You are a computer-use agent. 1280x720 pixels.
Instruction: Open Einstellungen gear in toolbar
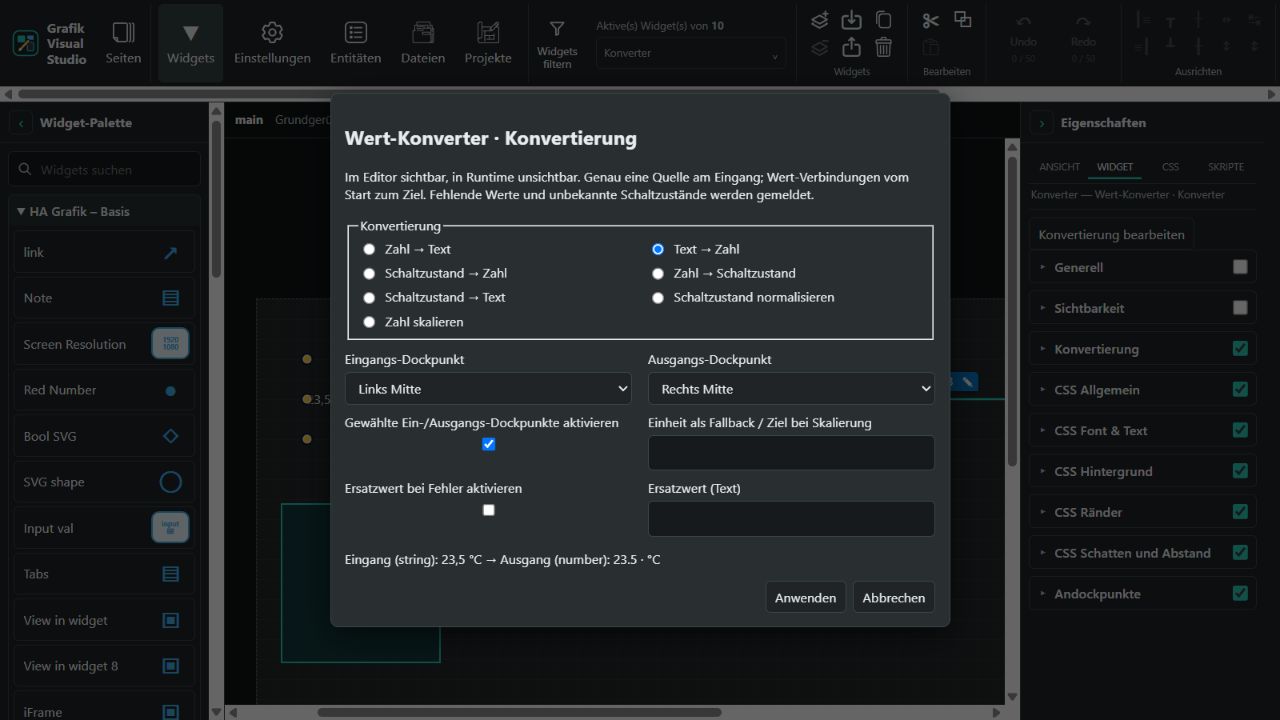pos(272,42)
